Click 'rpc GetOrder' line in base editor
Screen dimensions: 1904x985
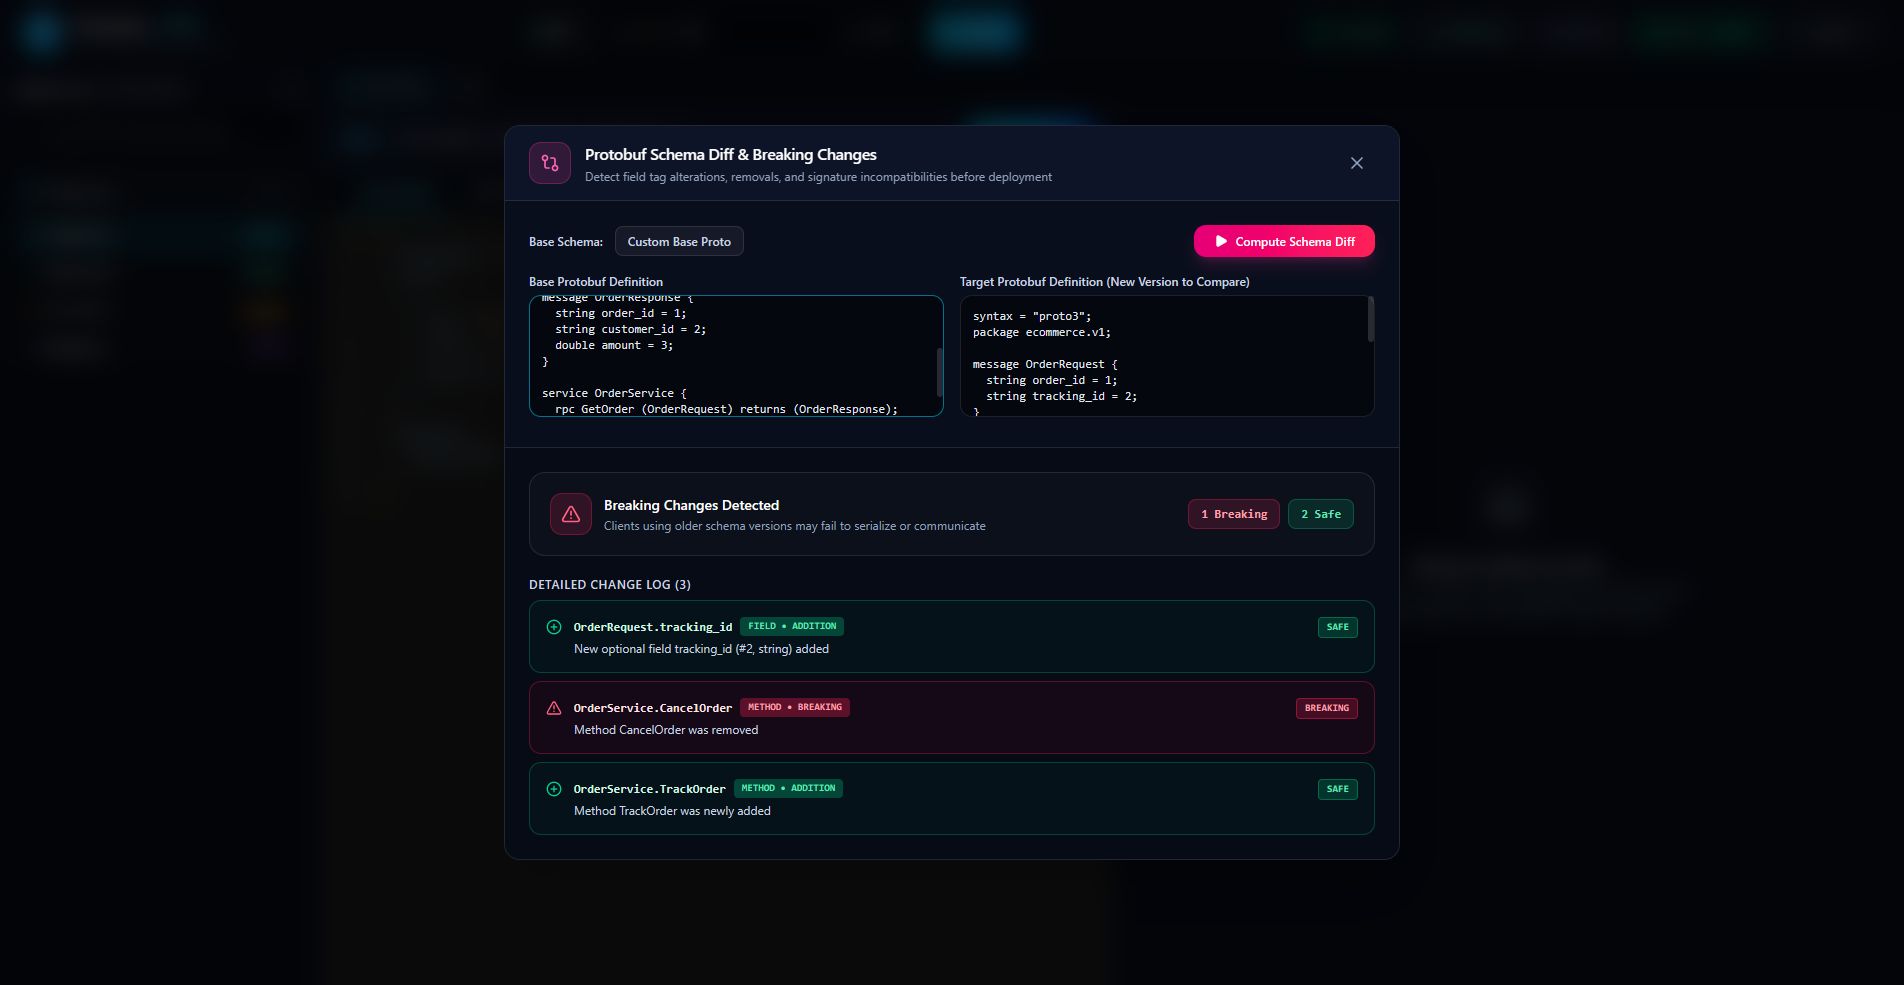click(726, 409)
